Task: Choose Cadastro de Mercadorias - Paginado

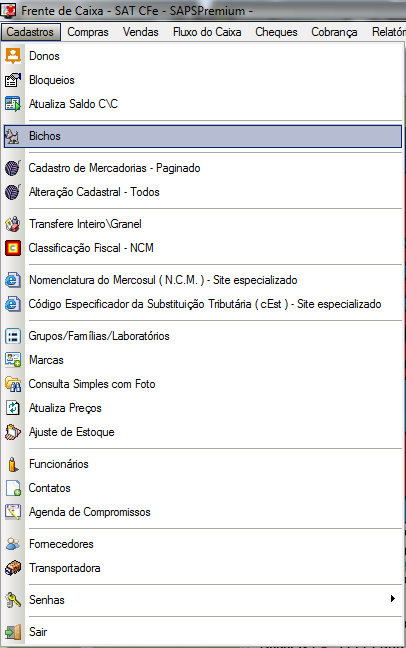Action: [114, 168]
